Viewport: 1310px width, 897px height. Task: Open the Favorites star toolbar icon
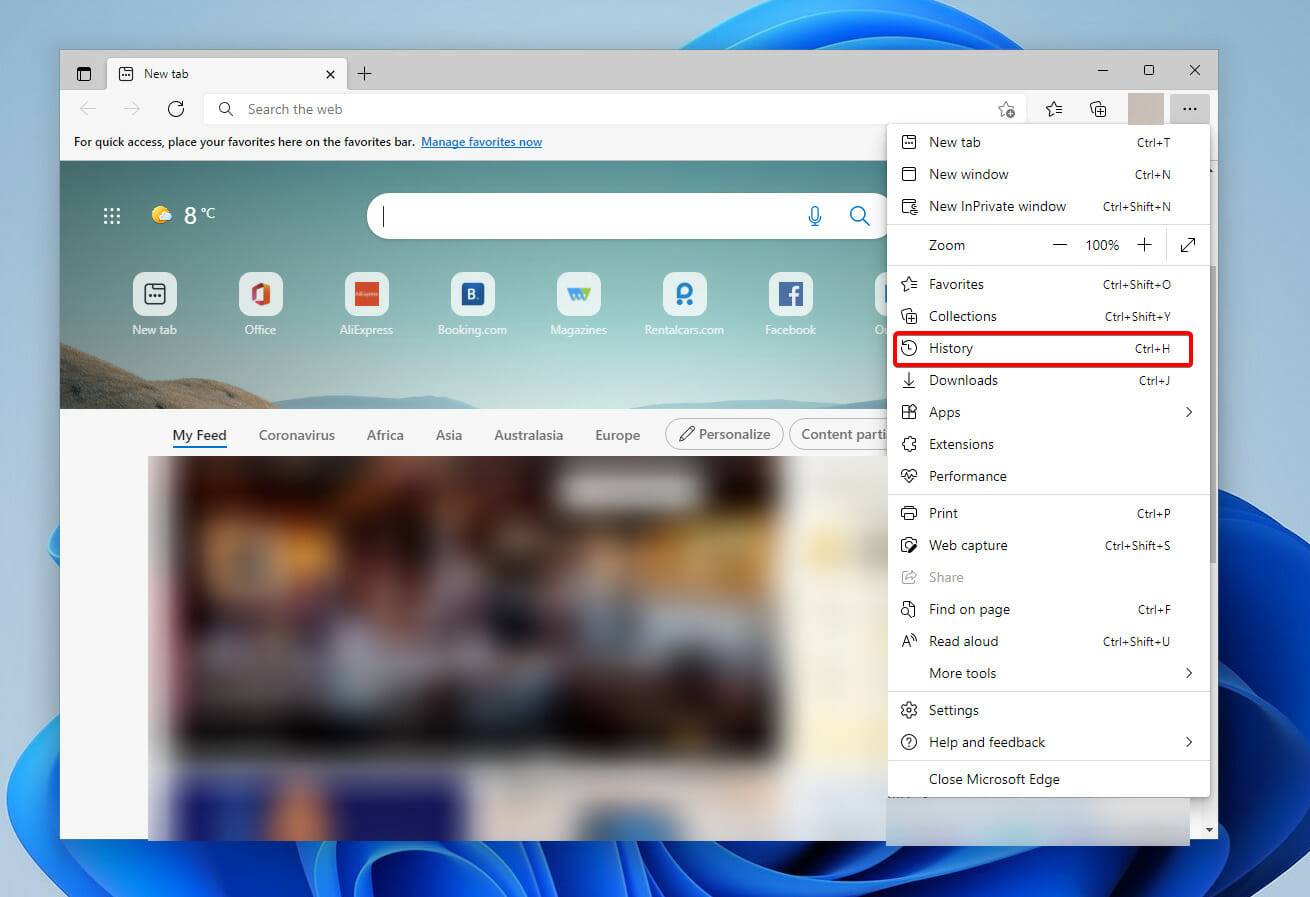pos(1054,109)
